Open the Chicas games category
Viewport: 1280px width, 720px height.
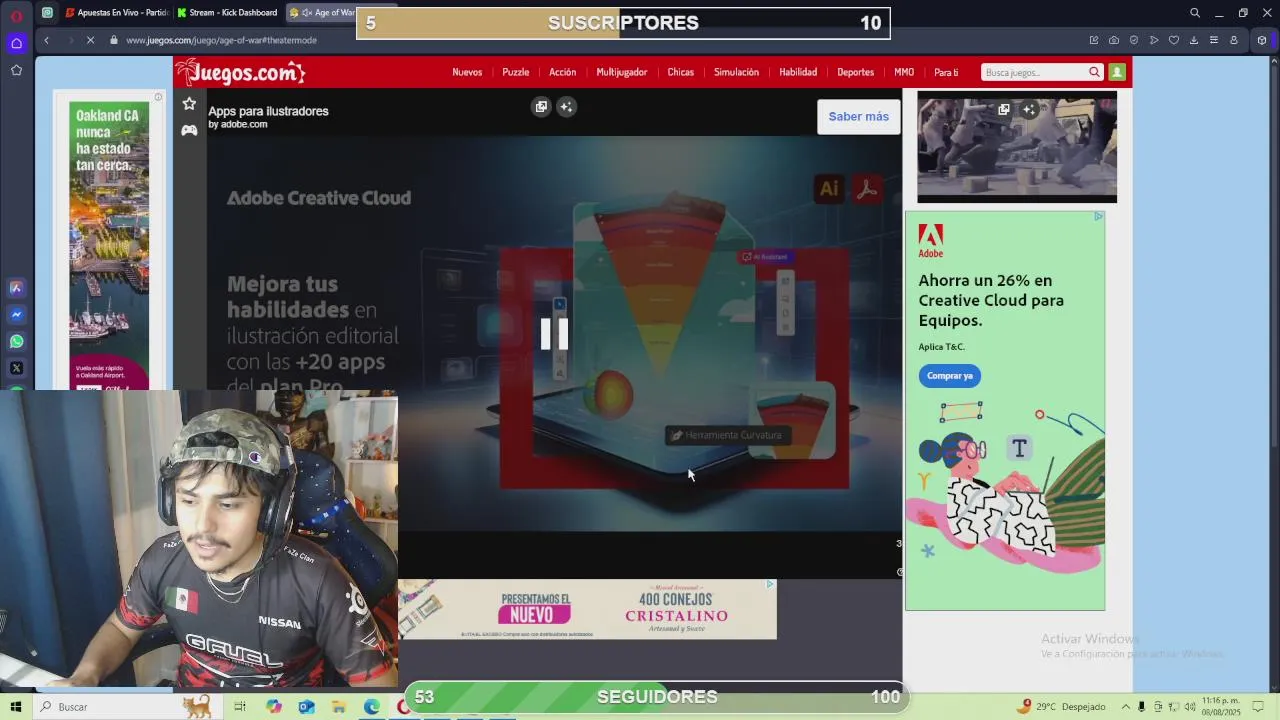(681, 72)
